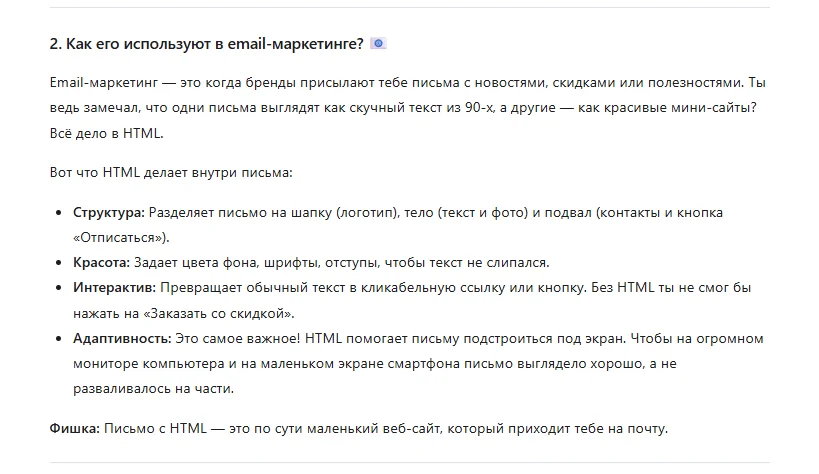
Task: Click the bold "Интерактив:" label
Action: point(113,287)
